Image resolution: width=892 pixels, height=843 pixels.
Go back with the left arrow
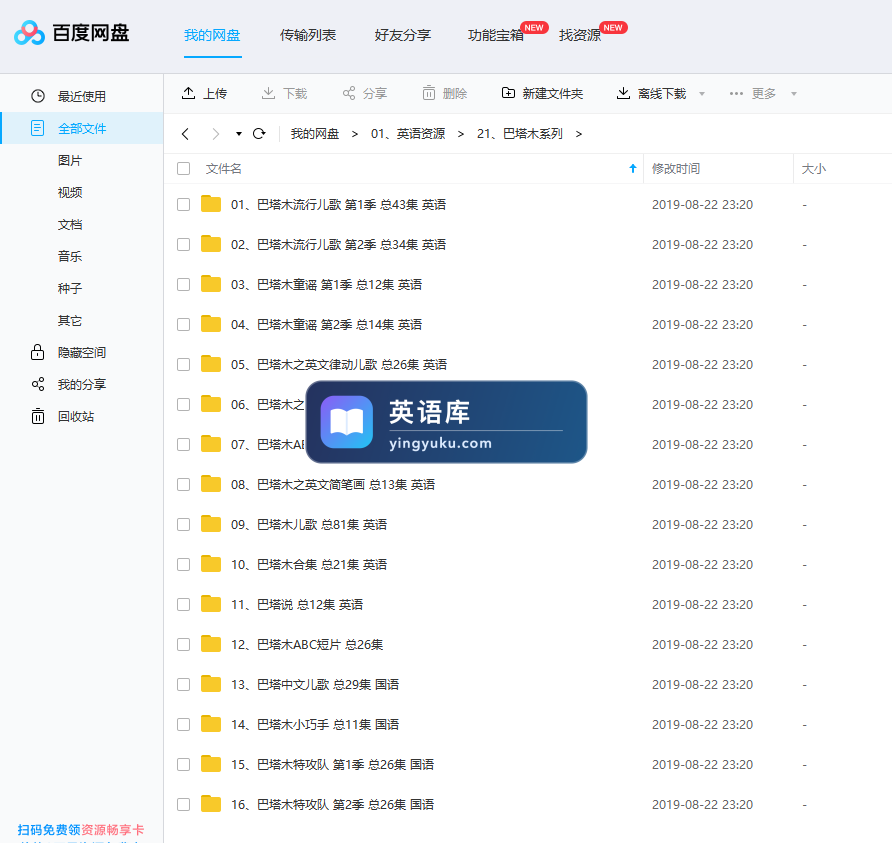tap(185, 134)
